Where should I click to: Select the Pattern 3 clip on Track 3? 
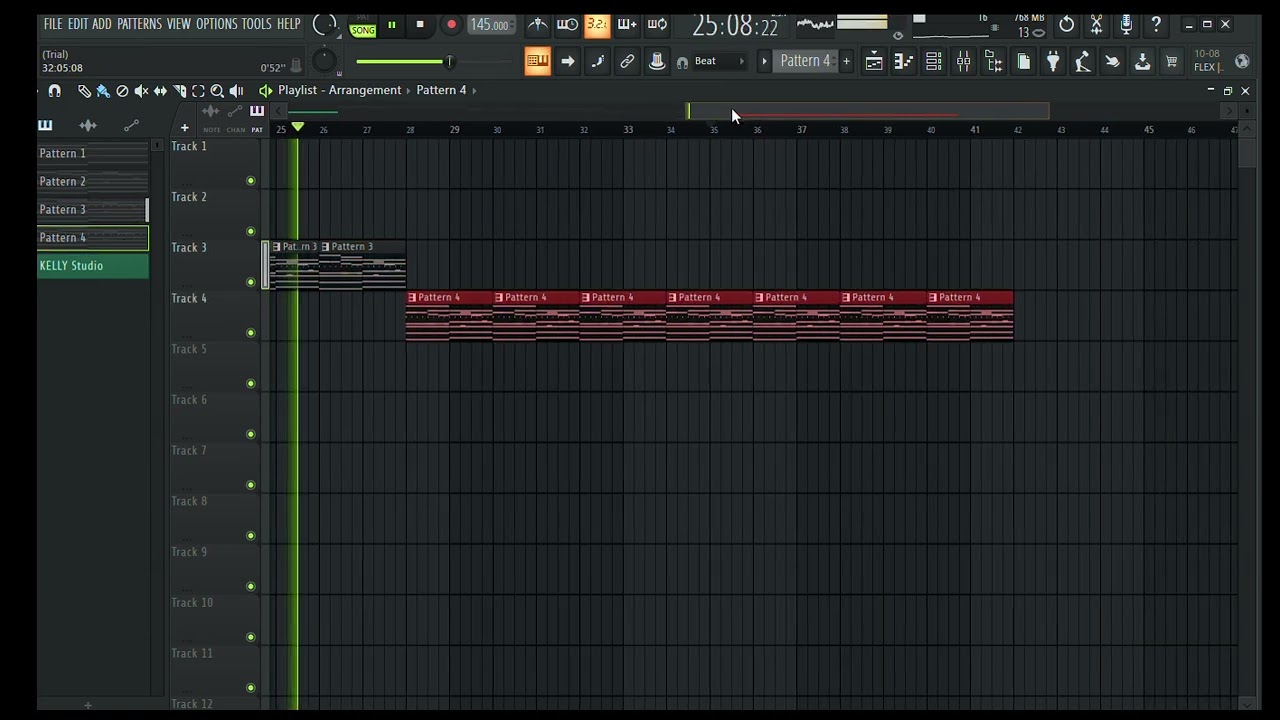pyautogui.click(x=363, y=265)
